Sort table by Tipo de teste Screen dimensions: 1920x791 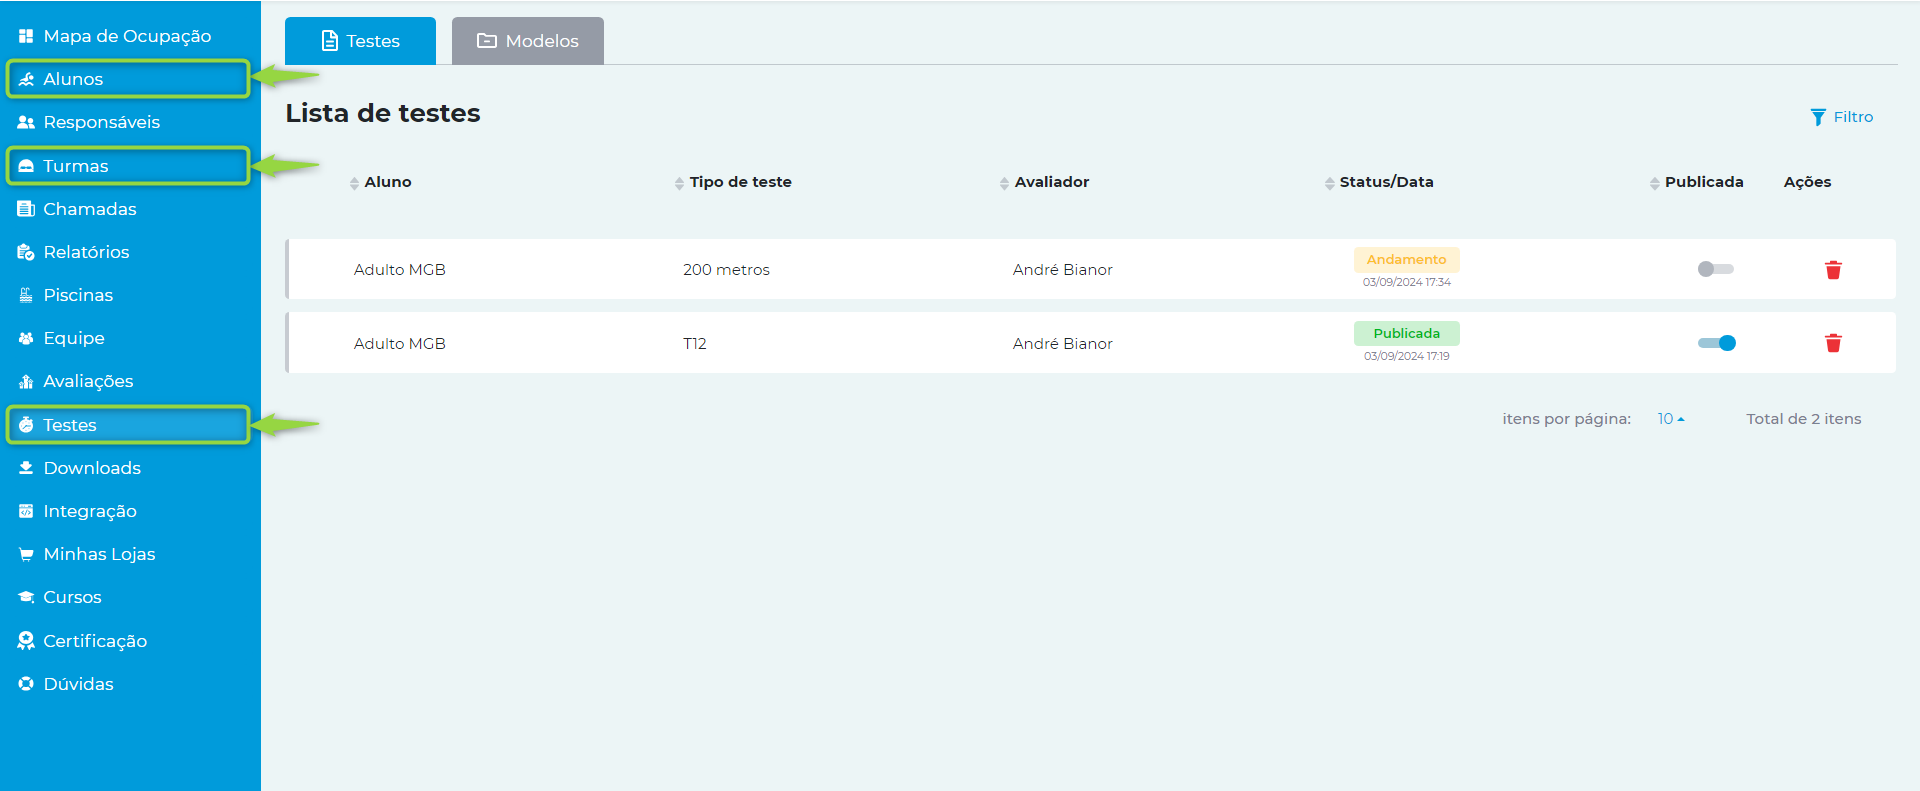733,182
